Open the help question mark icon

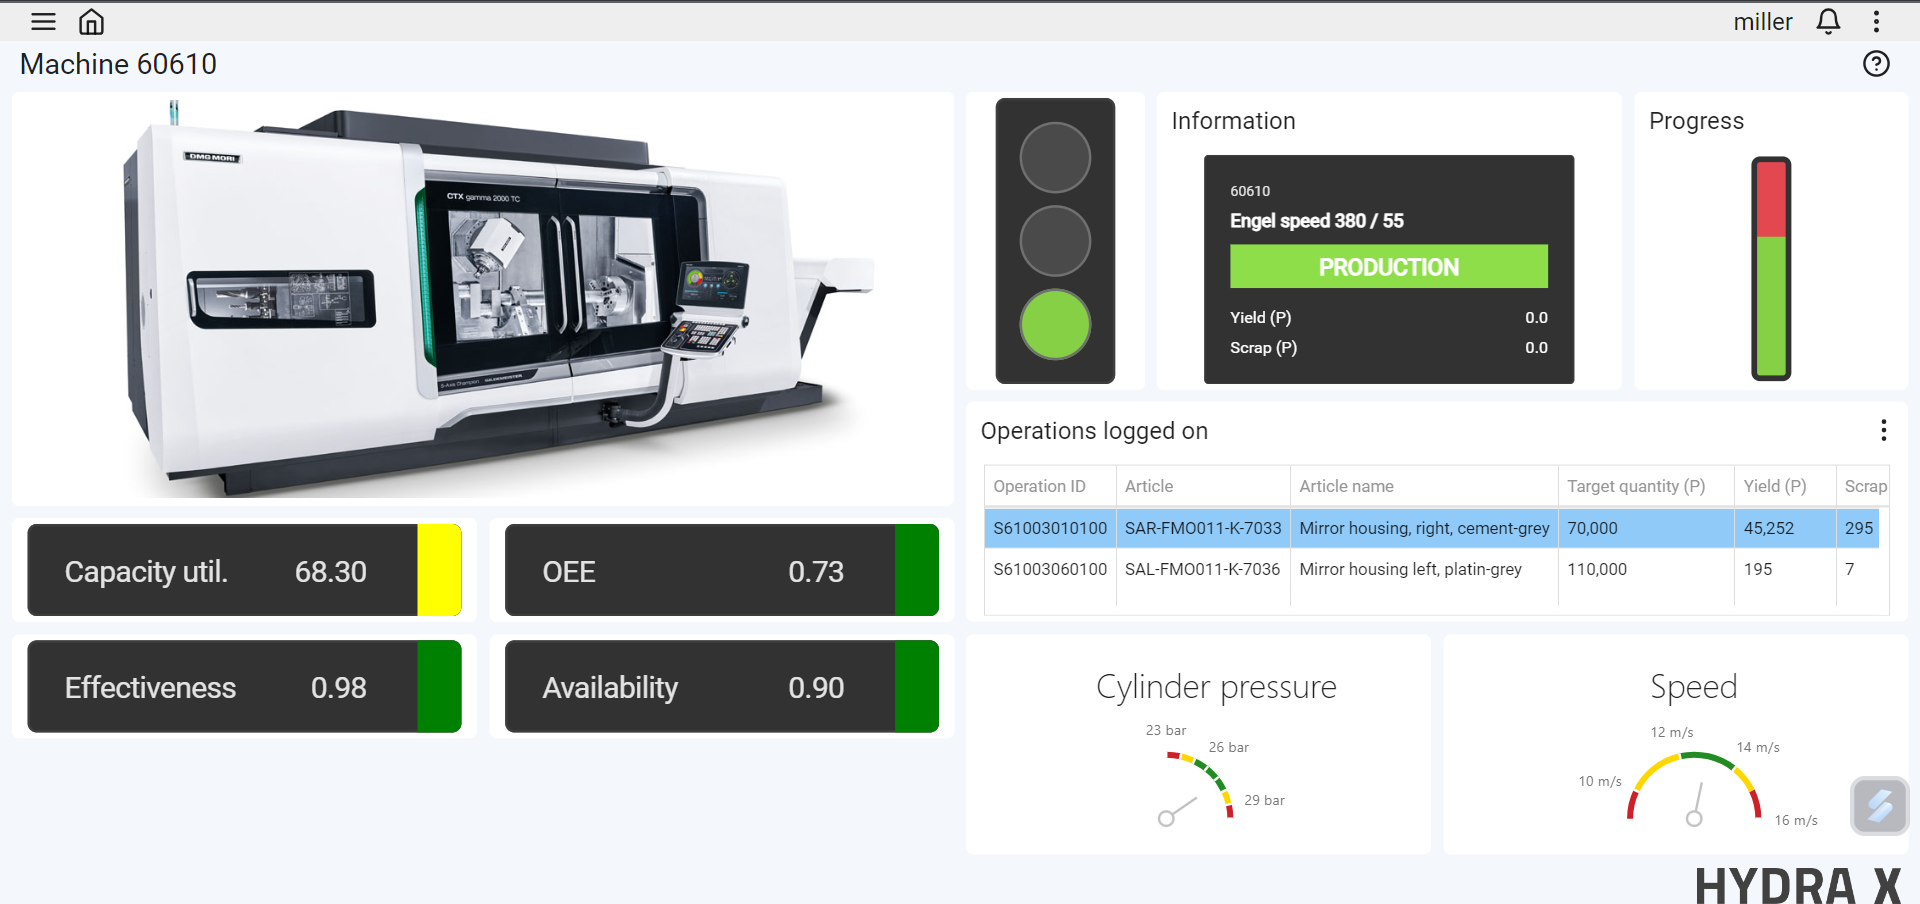pyautogui.click(x=1876, y=64)
